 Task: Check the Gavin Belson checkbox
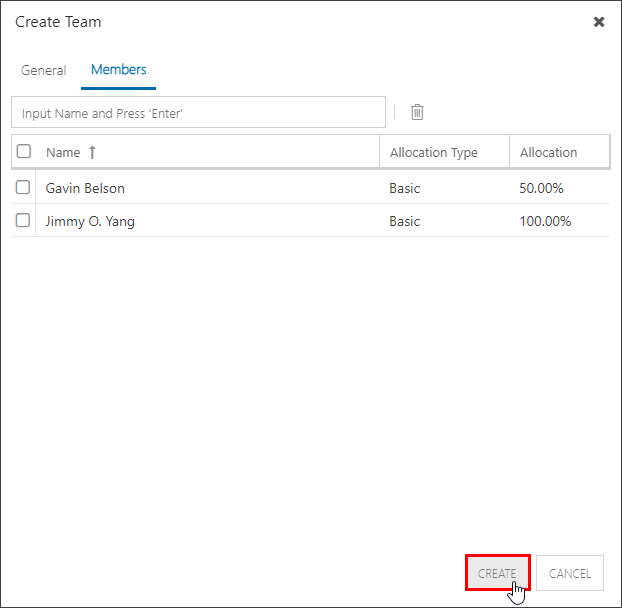pos(23,187)
